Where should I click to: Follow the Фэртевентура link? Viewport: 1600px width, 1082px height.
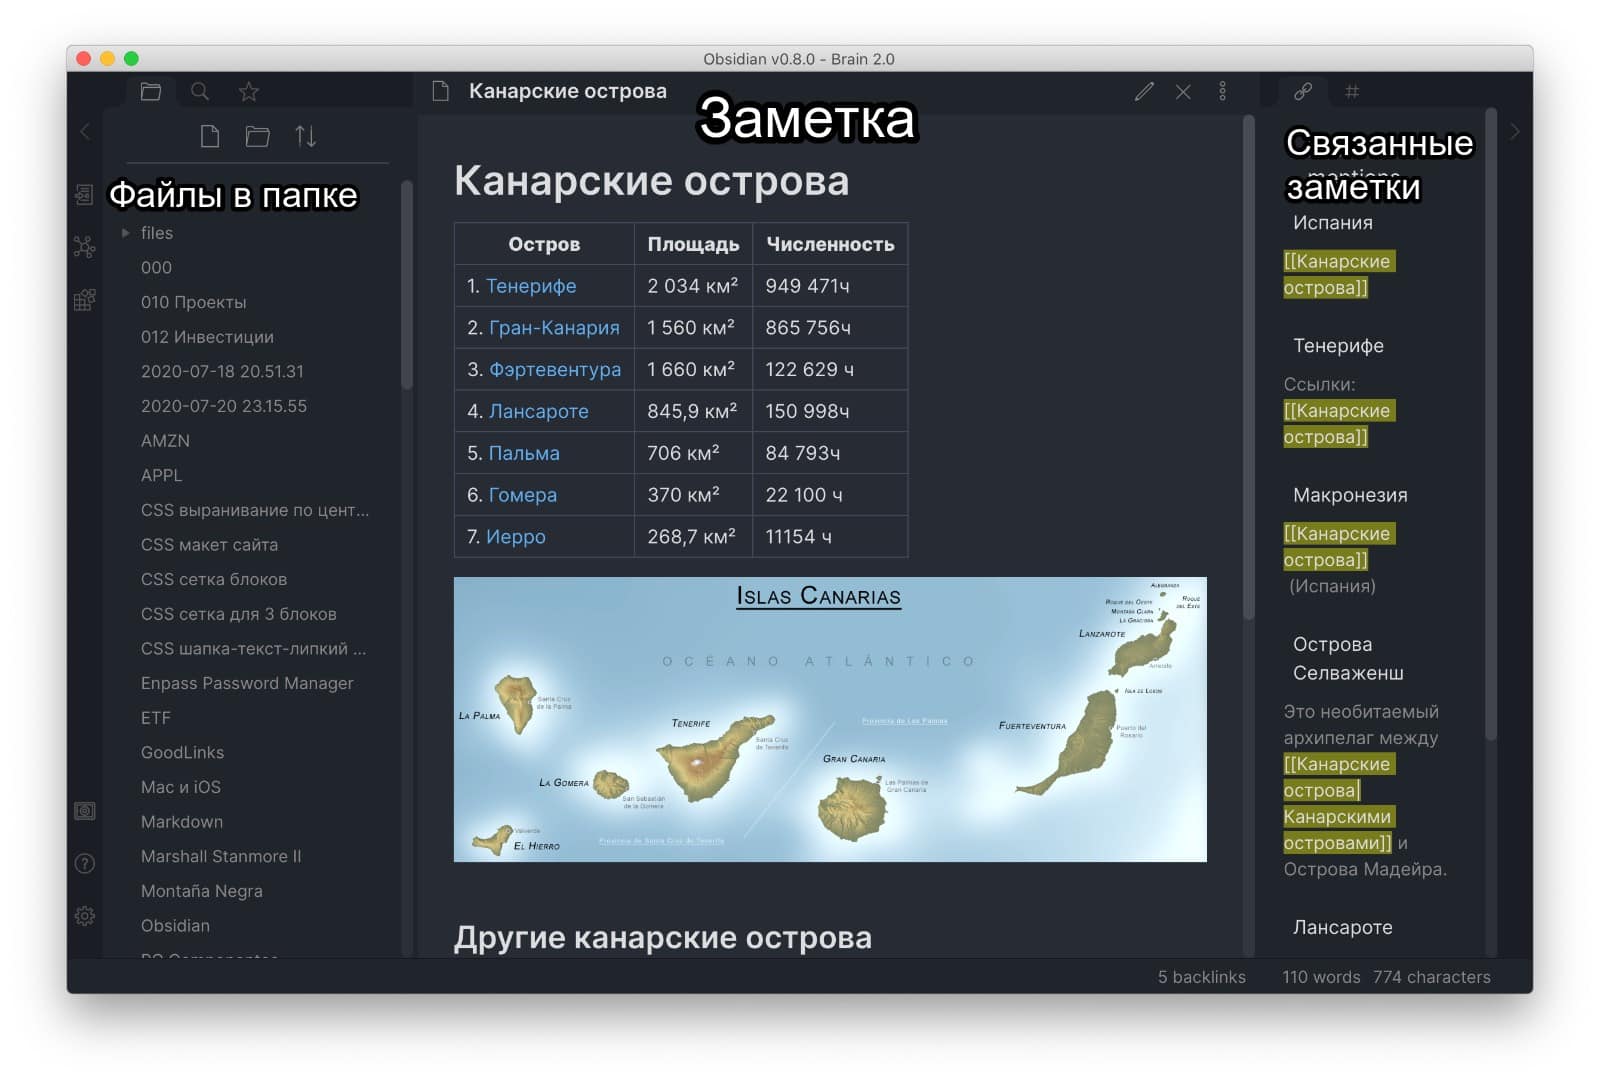555,370
